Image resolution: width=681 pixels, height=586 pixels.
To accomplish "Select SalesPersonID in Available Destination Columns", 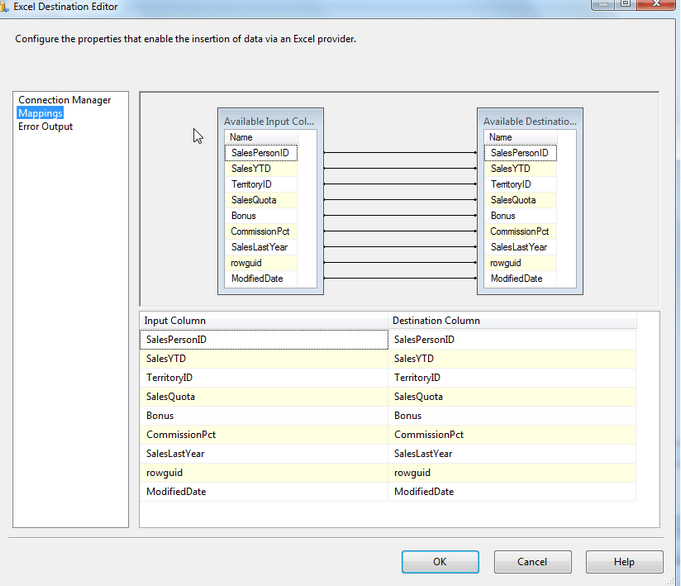I will click(x=520, y=153).
